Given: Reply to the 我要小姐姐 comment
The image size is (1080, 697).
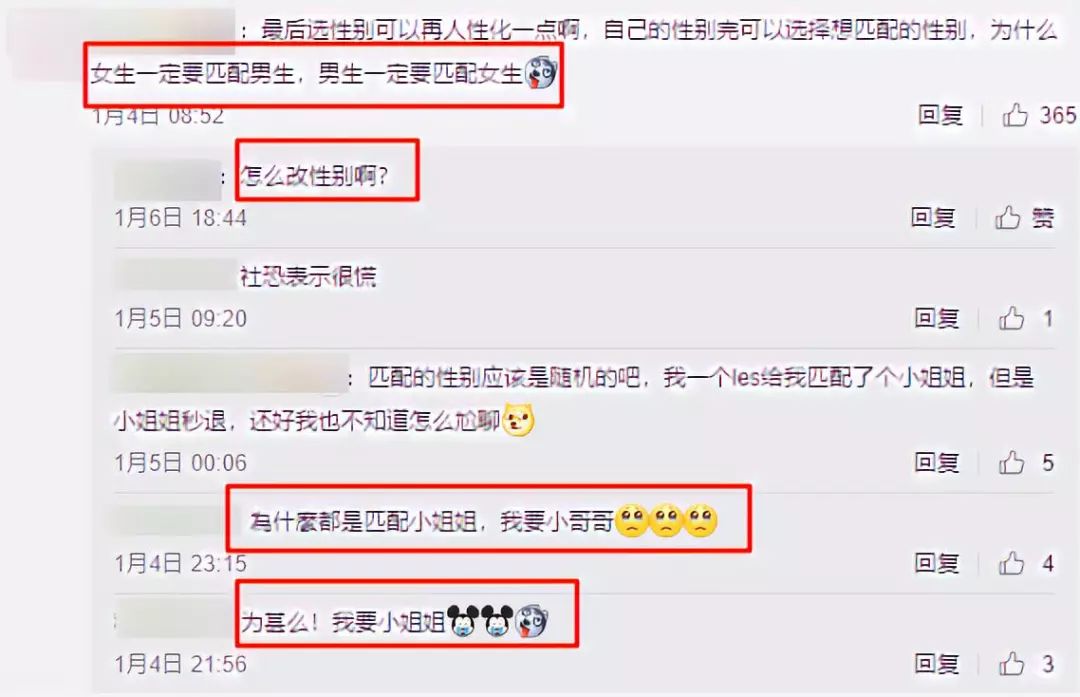Looking at the screenshot, I should (937, 664).
